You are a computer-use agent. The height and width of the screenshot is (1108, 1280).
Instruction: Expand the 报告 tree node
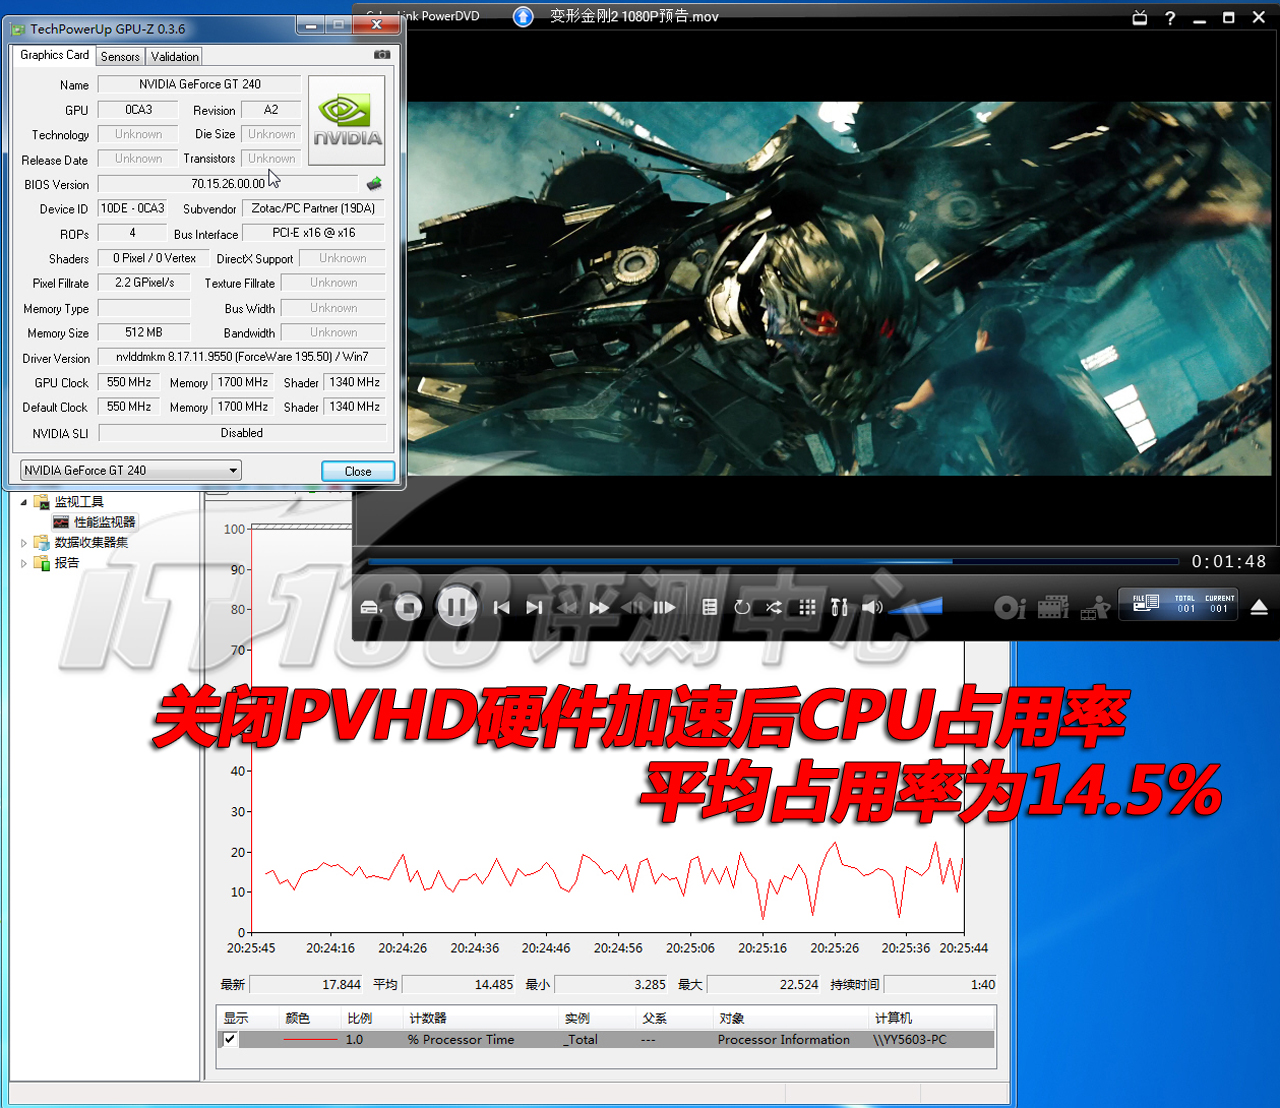coord(24,563)
